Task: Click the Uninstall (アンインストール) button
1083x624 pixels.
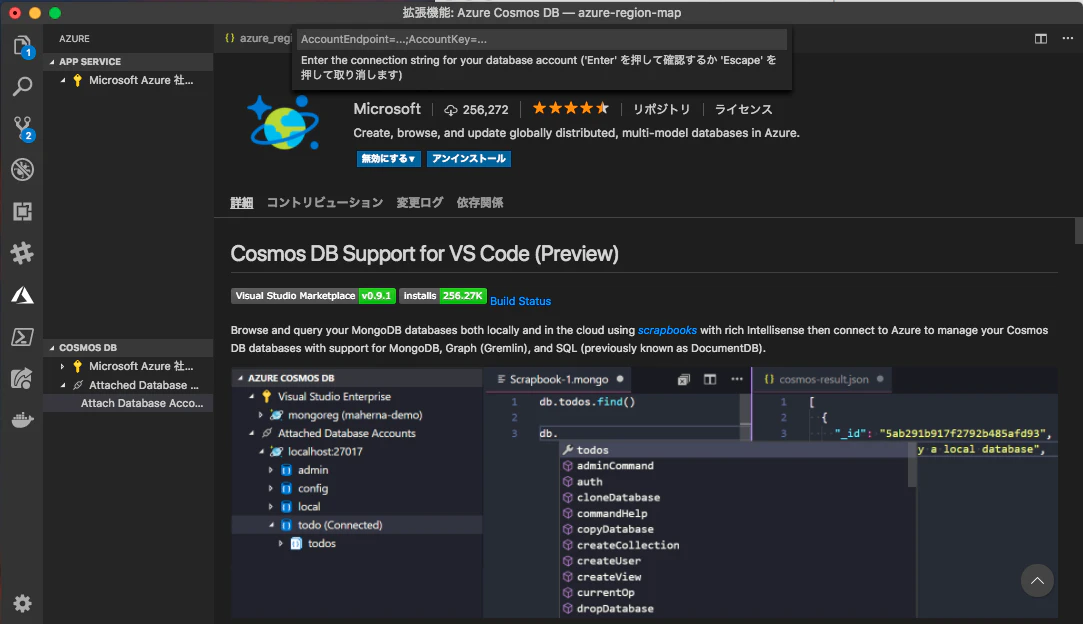Action: pyautogui.click(x=469, y=158)
